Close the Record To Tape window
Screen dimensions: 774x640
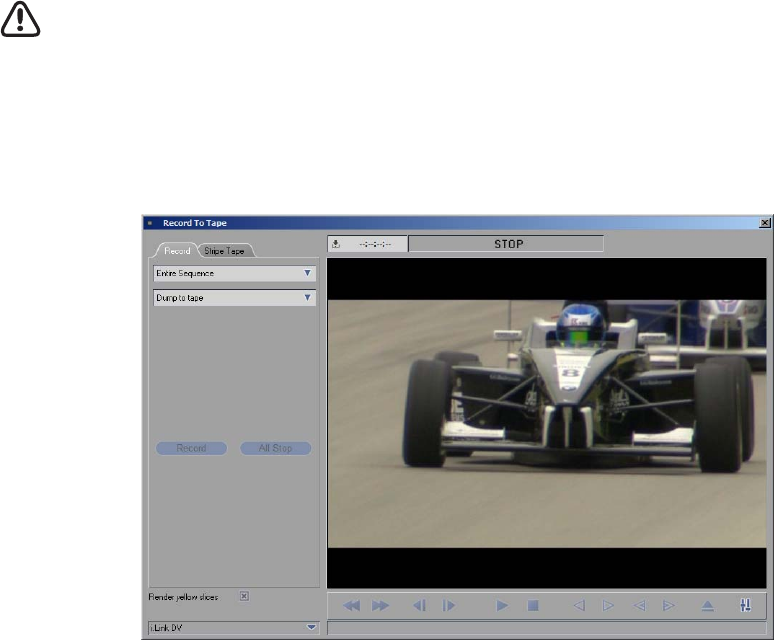[765, 223]
